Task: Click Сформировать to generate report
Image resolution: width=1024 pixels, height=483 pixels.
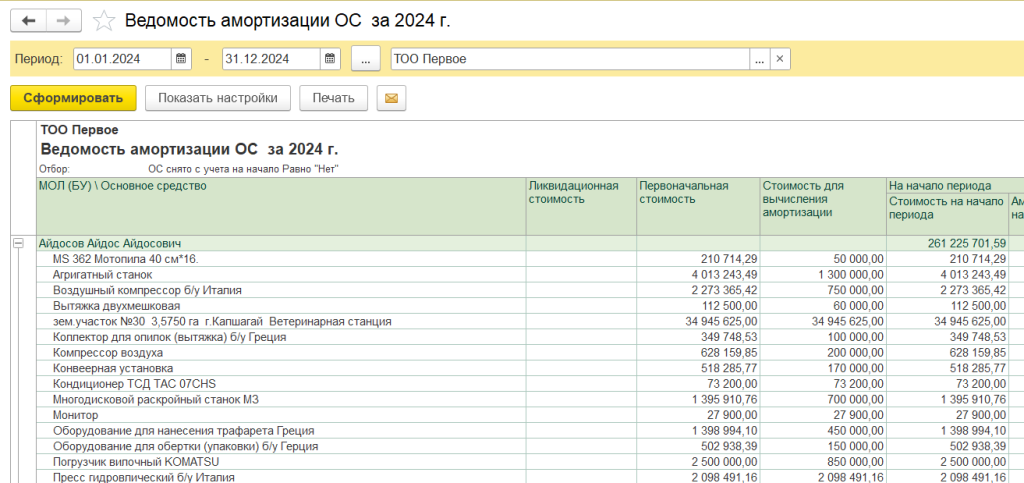Action: click(72, 98)
